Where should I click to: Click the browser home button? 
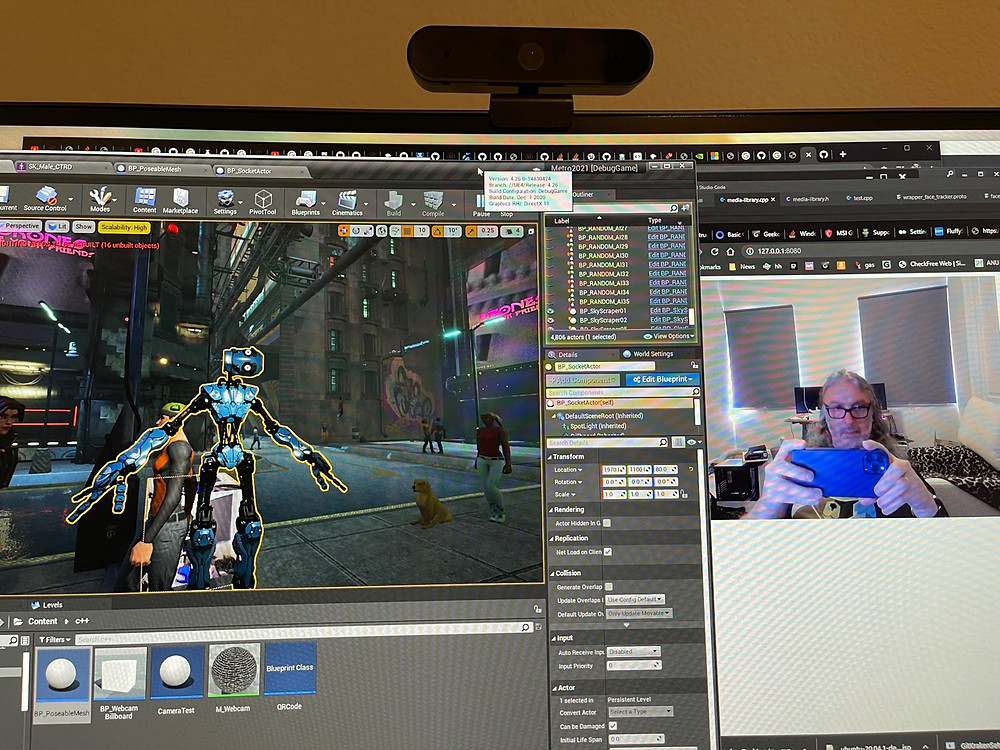coord(731,251)
